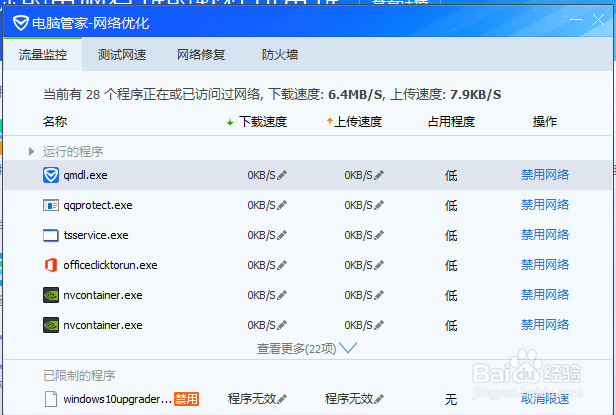Edit upload speed limit pencil for qmdl.exe

379,175
